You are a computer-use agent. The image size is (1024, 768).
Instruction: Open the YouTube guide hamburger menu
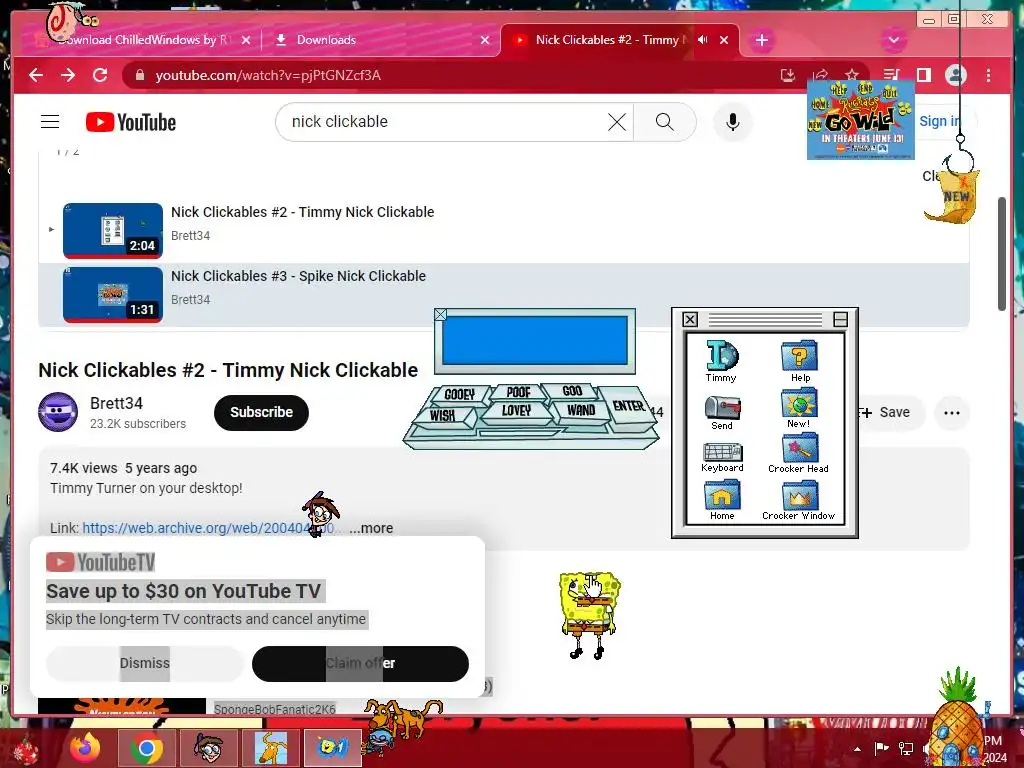(x=50, y=122)
